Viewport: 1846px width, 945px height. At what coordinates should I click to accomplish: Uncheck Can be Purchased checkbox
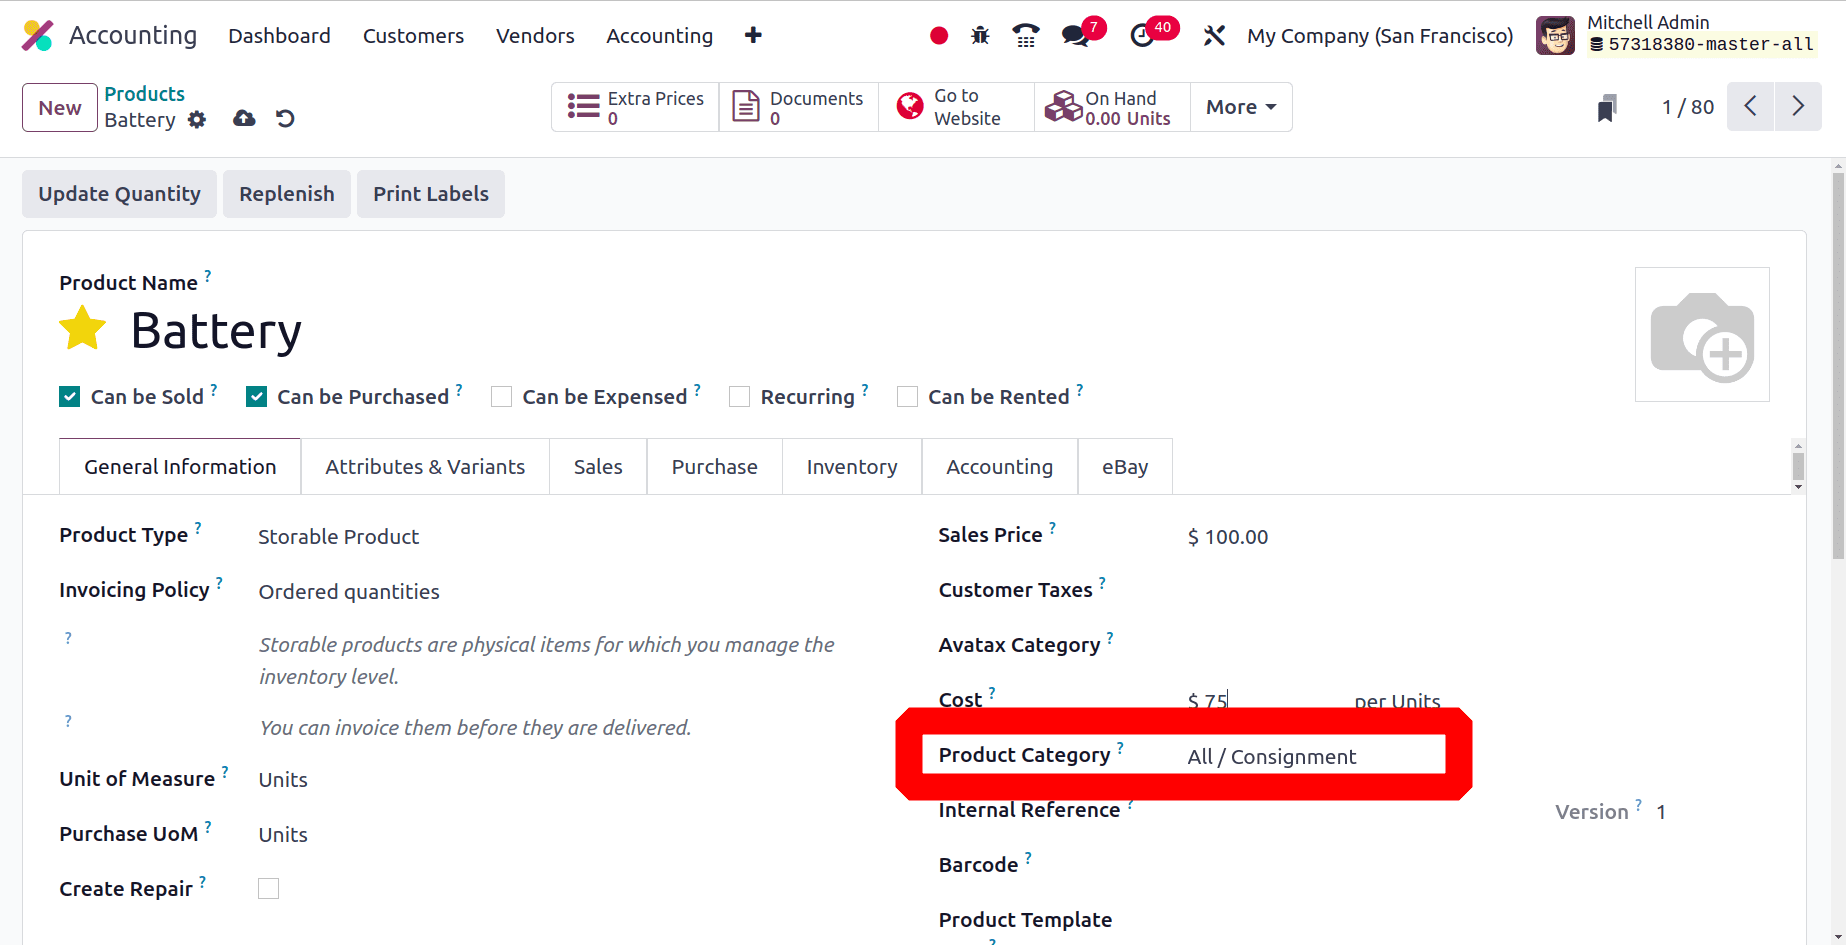257,397
